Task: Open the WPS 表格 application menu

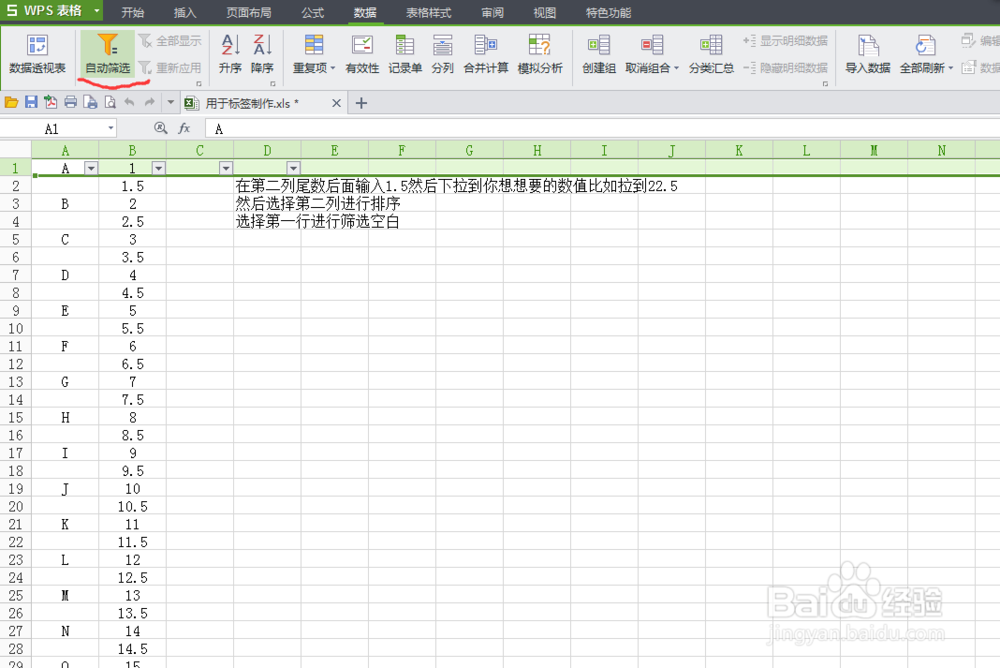Action: pyautogui.click(x=52, y=11)
